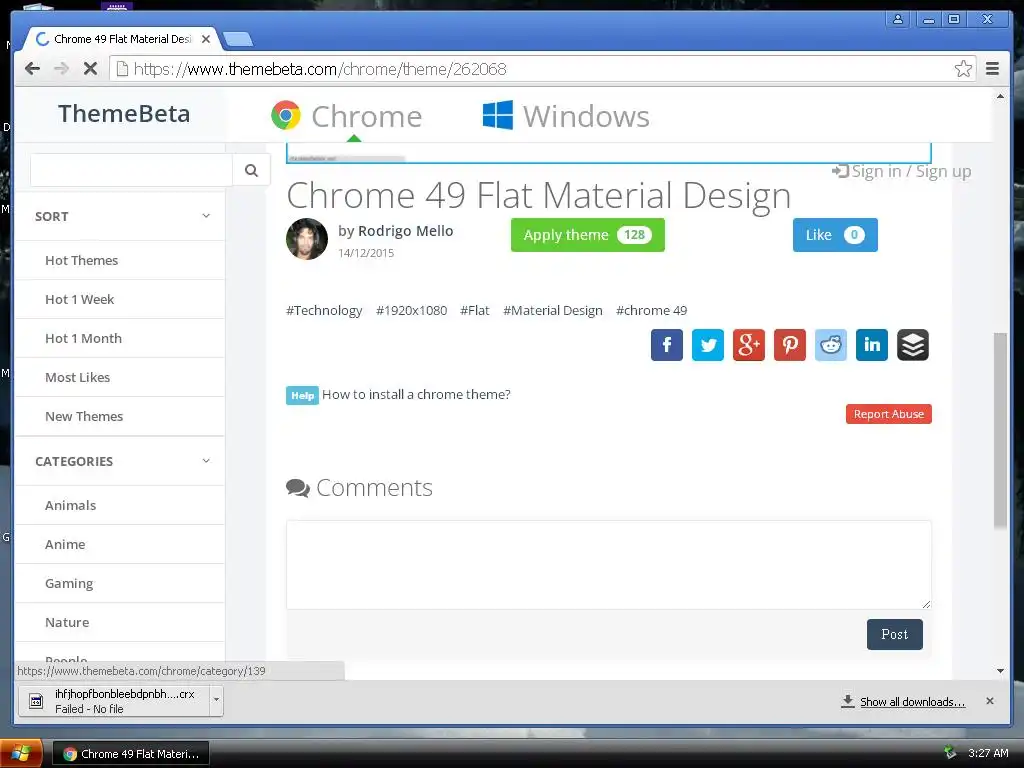
Task: Click the system tray network icon
Action: (950, 753)
